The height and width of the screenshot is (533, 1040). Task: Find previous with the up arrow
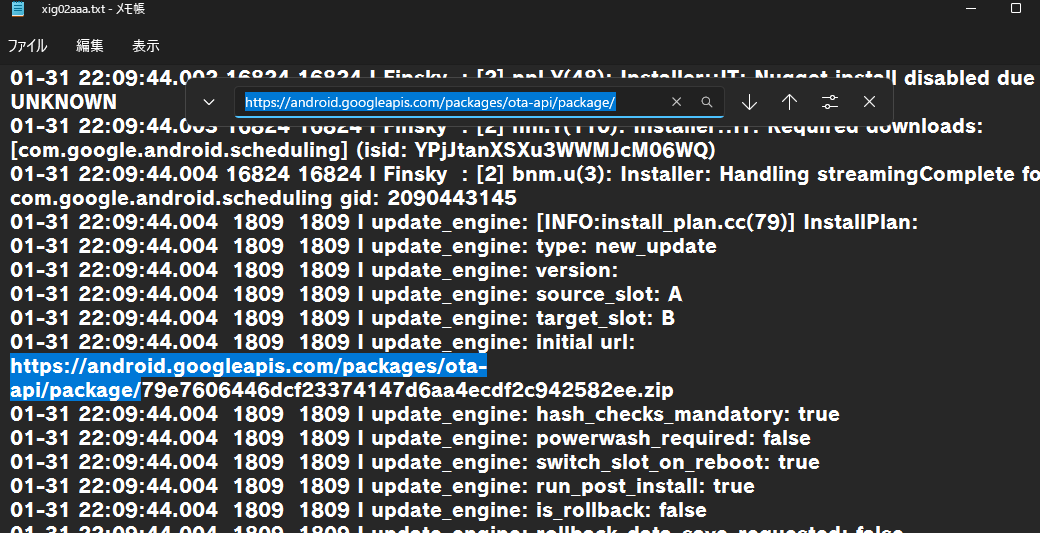(x=789, y=102)
